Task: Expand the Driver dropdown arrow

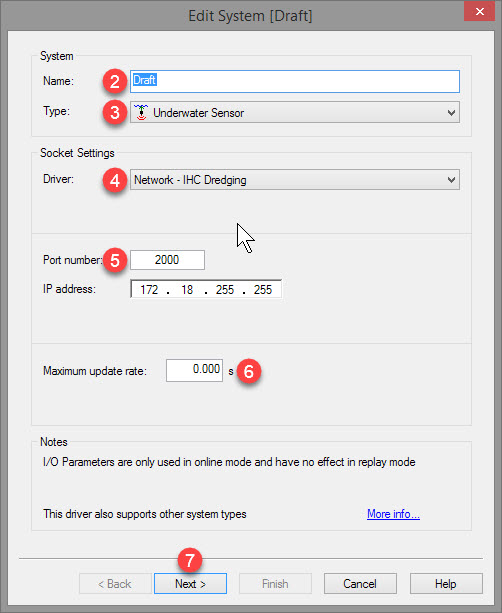Action: pyautogui.click(x=451, y=180)
